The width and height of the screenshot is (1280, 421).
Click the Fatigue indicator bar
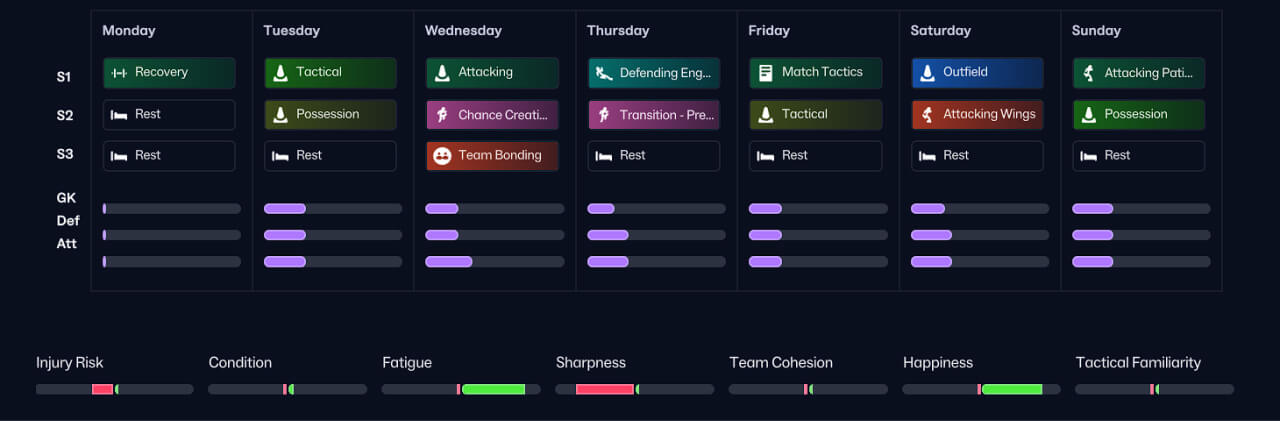[460, 389]
